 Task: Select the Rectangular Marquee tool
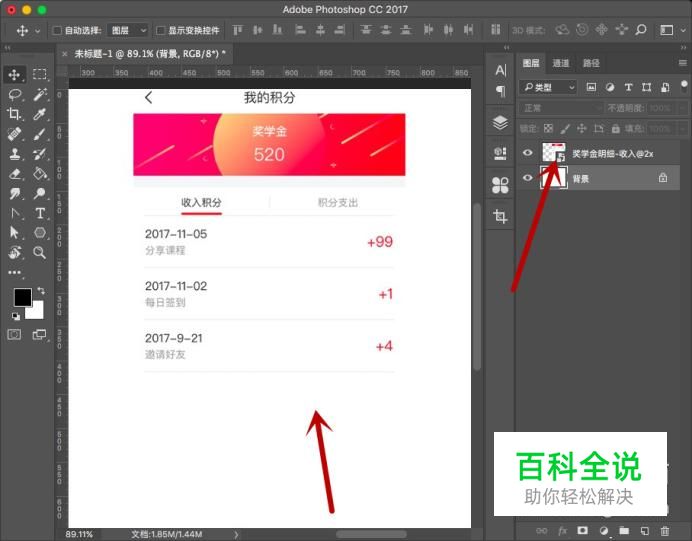(40, 74)
